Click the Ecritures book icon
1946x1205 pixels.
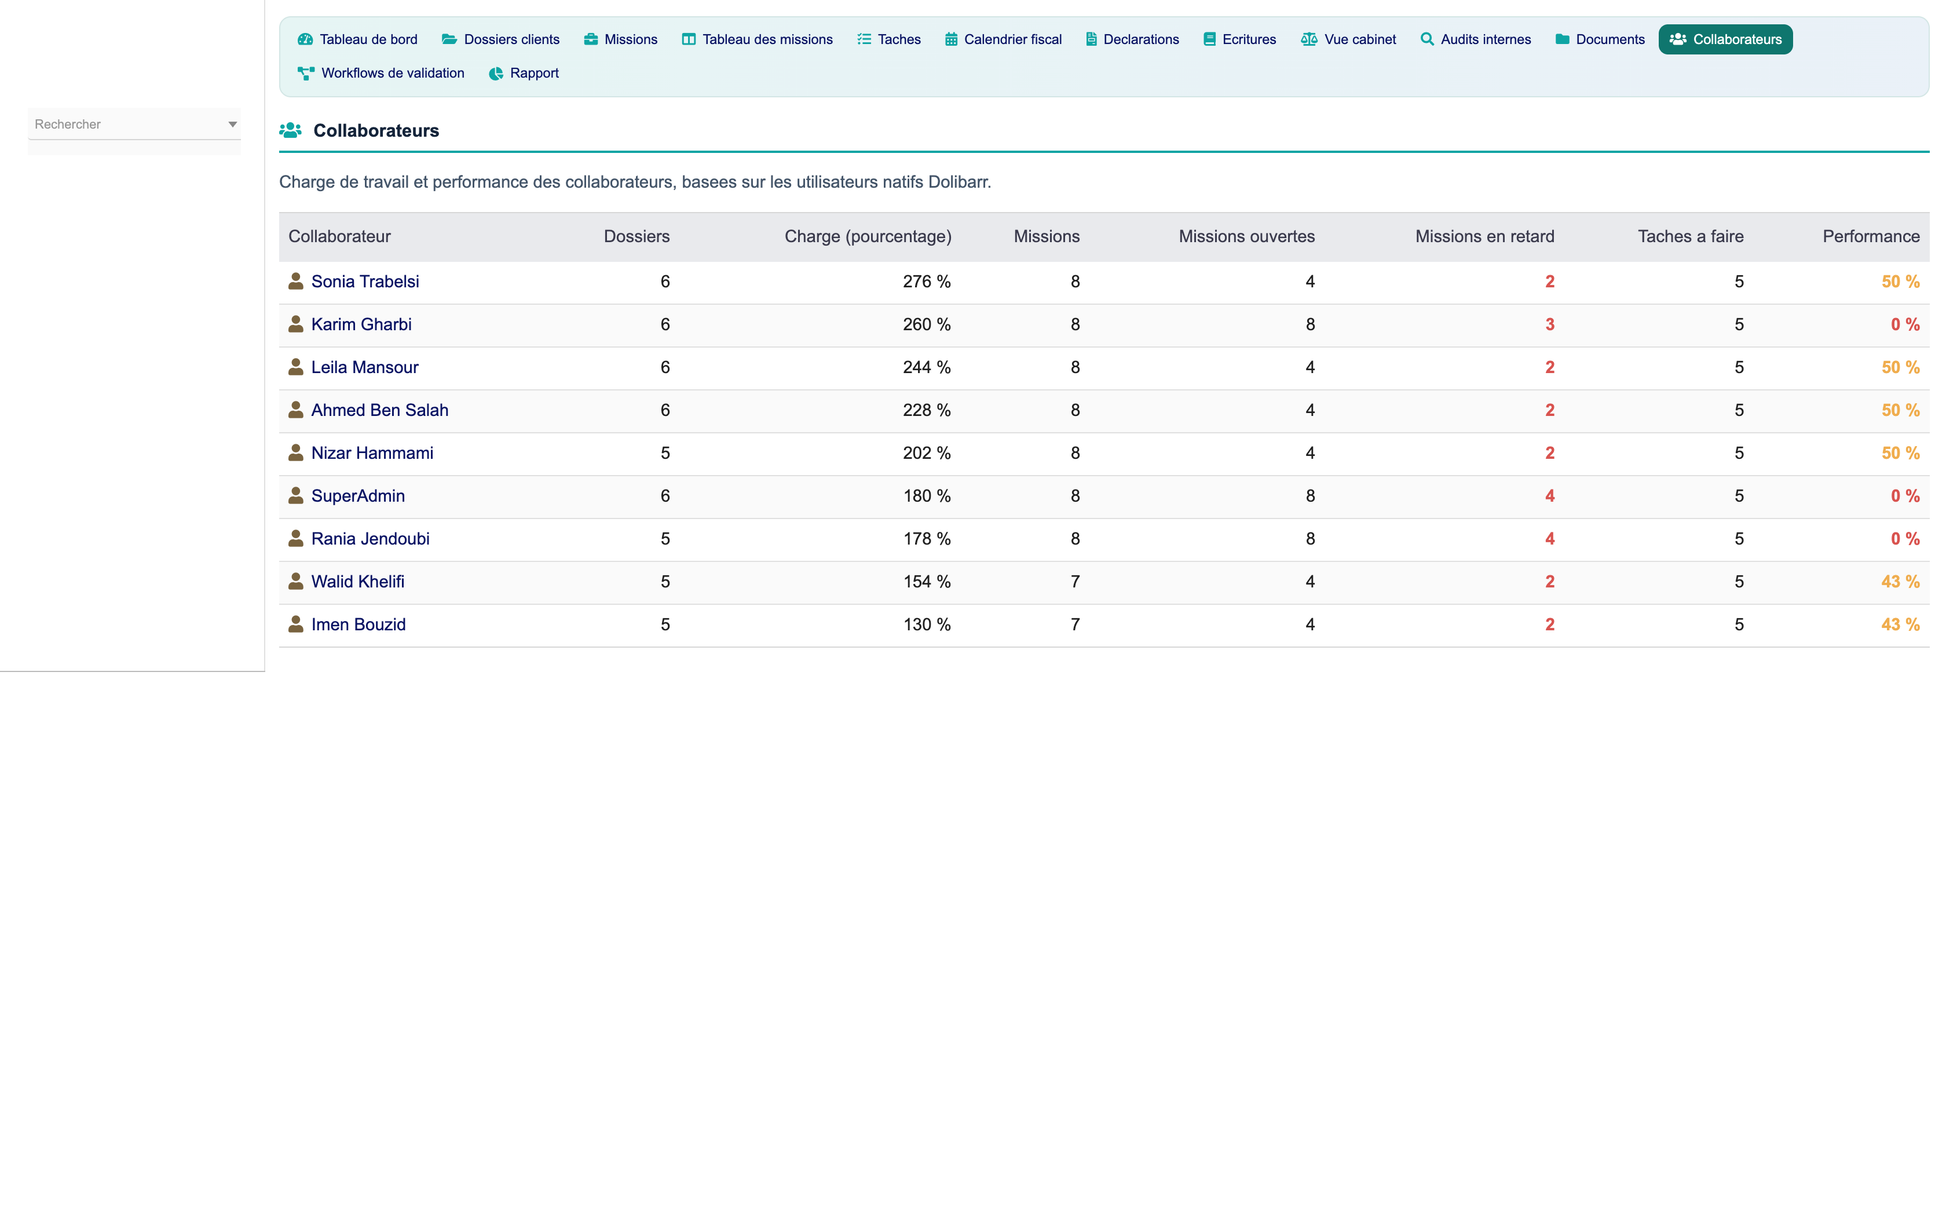(1209, 40)
